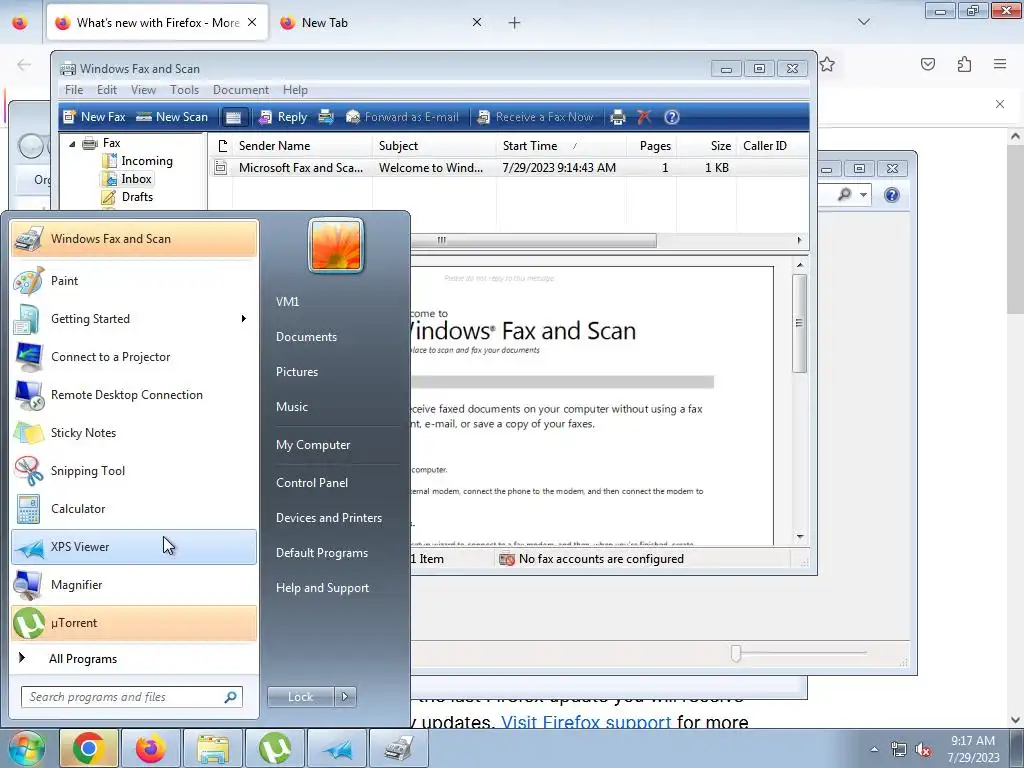Viewport: 1024px width, 768px height.
Task: Open Chrome from the taskbar
Action: tap(89, 748)
